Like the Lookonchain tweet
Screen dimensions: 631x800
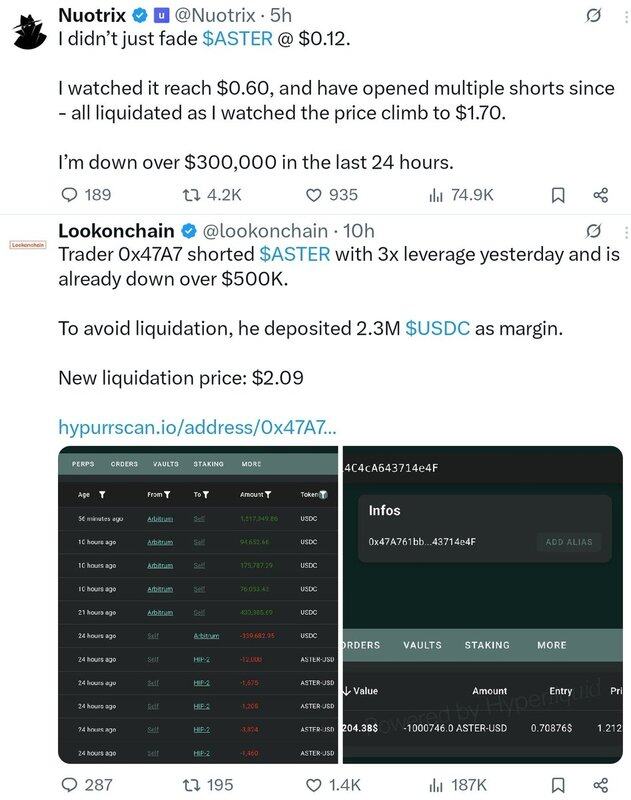click(x=333, y=784)
